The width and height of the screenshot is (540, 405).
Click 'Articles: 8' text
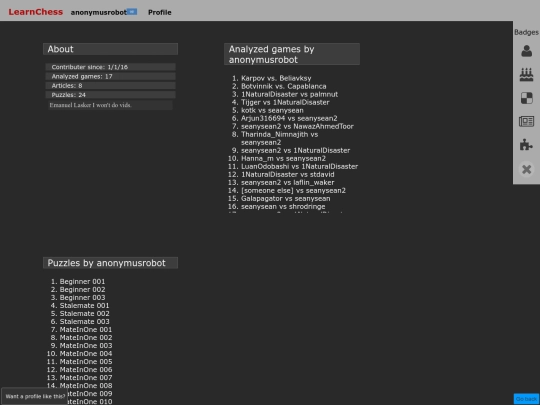click(67, 85)
